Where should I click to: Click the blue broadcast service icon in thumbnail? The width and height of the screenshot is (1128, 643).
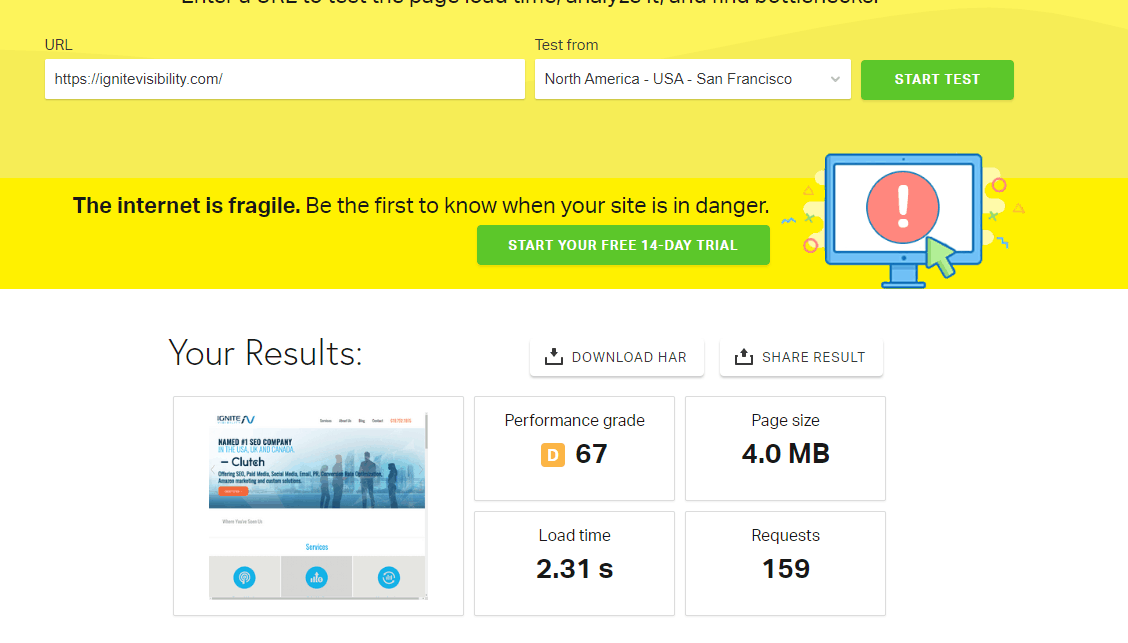pyautogui.click(x=244, y=577)
